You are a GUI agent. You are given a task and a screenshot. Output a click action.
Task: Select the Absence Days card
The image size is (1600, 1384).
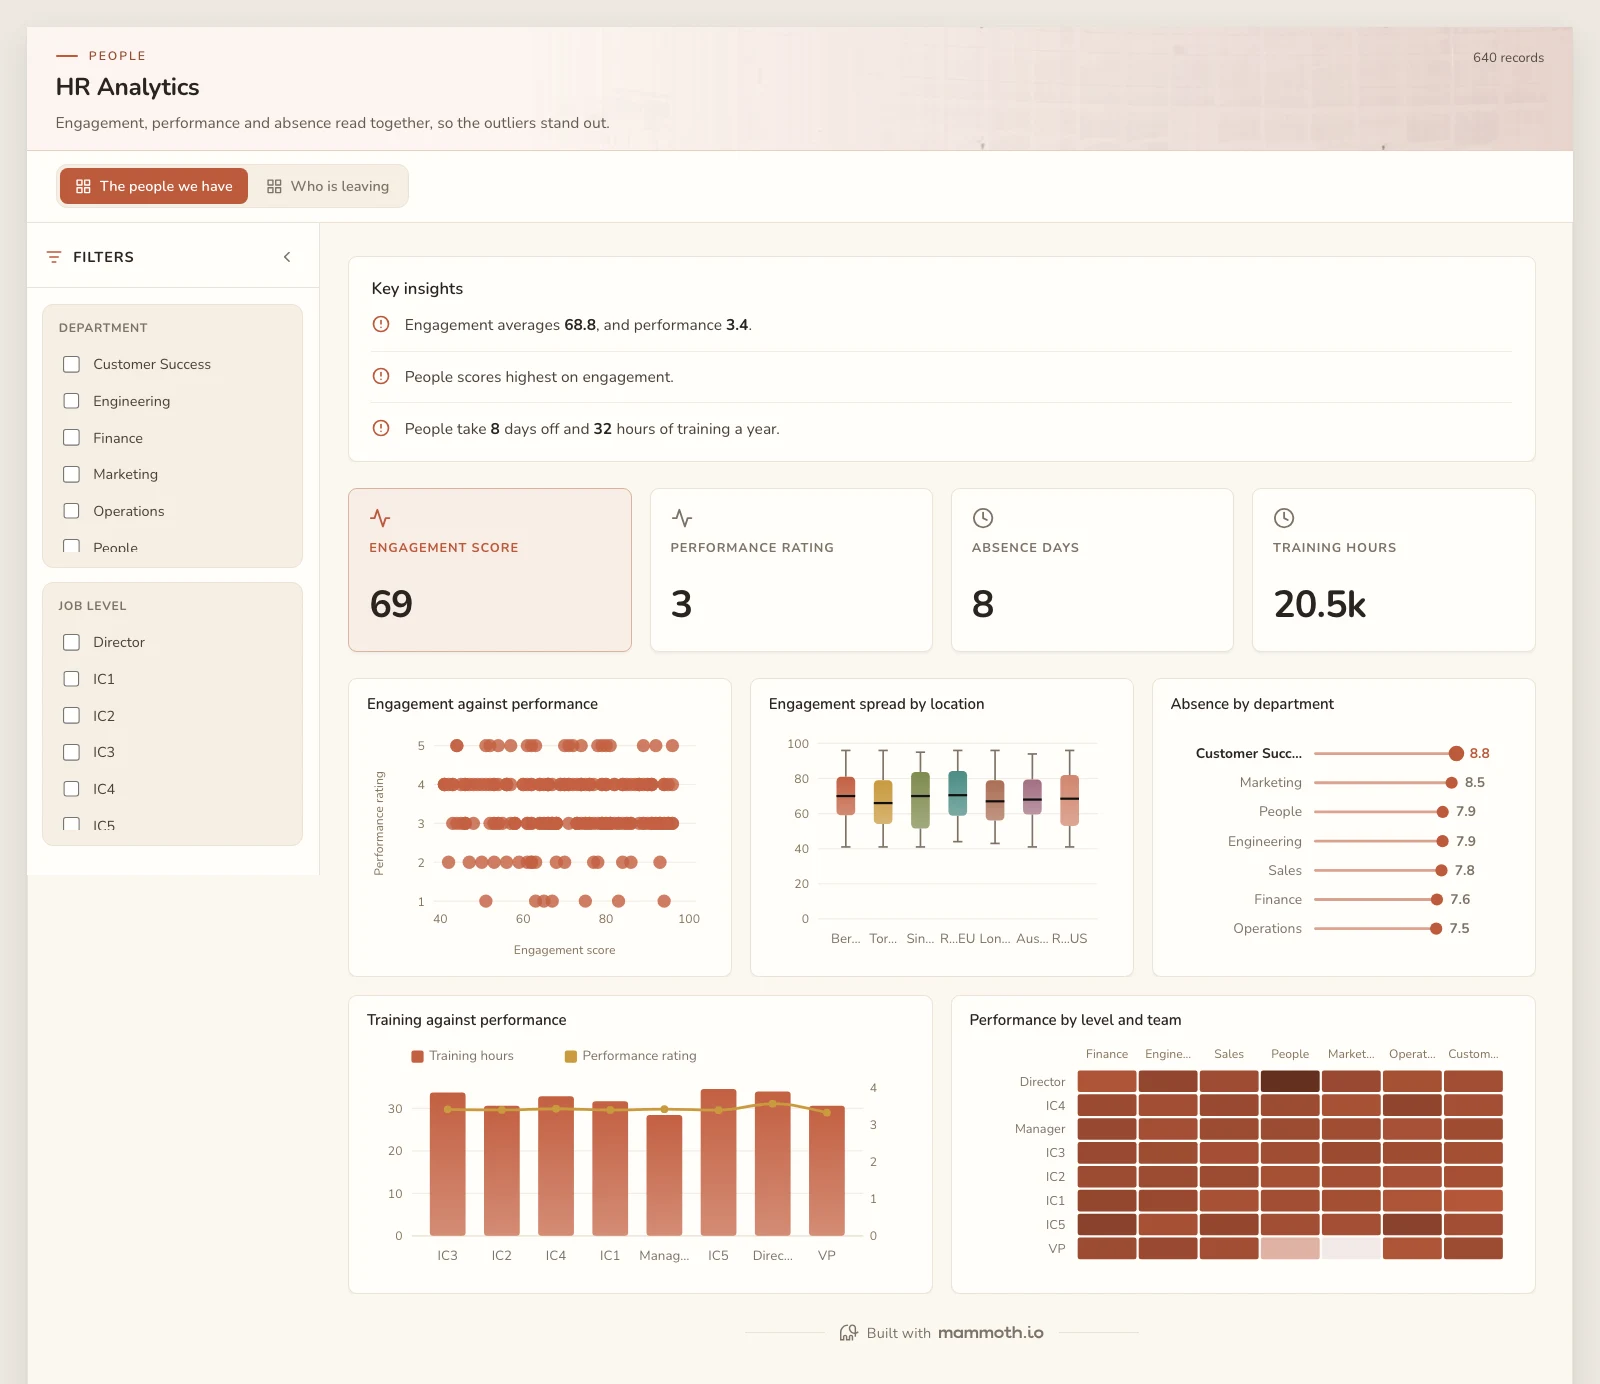click(1092, 570)
